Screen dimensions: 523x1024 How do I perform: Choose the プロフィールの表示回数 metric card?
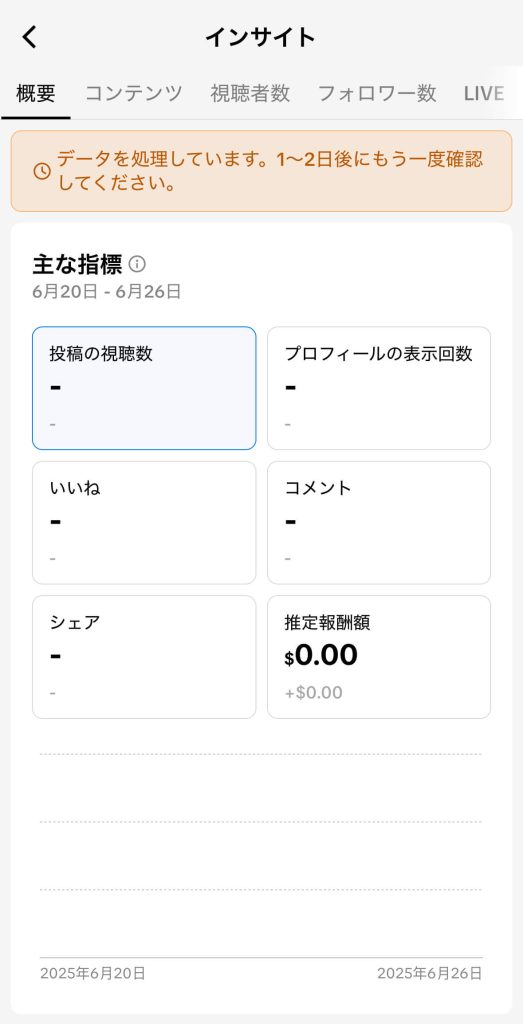(379, 388)
